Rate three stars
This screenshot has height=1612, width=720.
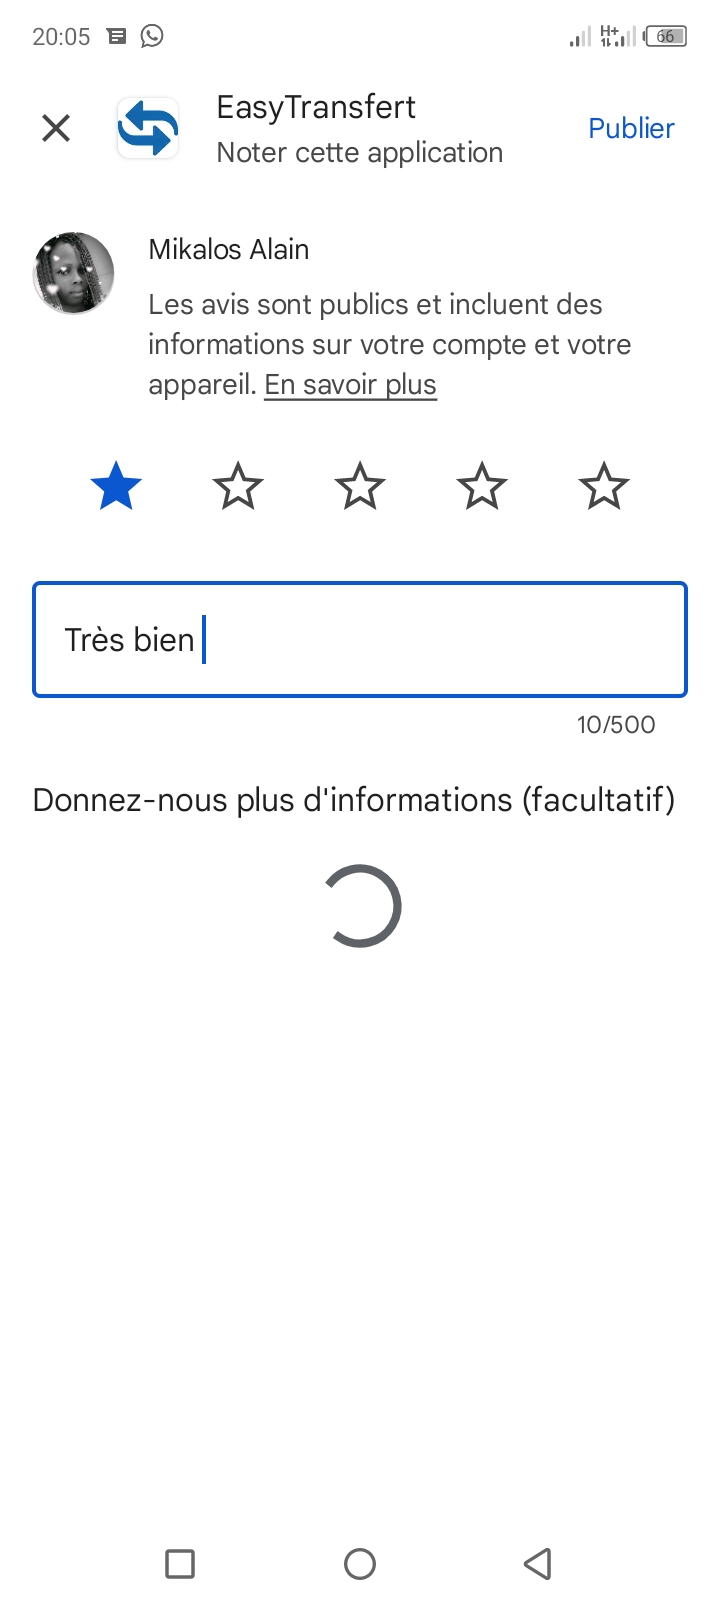click(x=360, y=487)
